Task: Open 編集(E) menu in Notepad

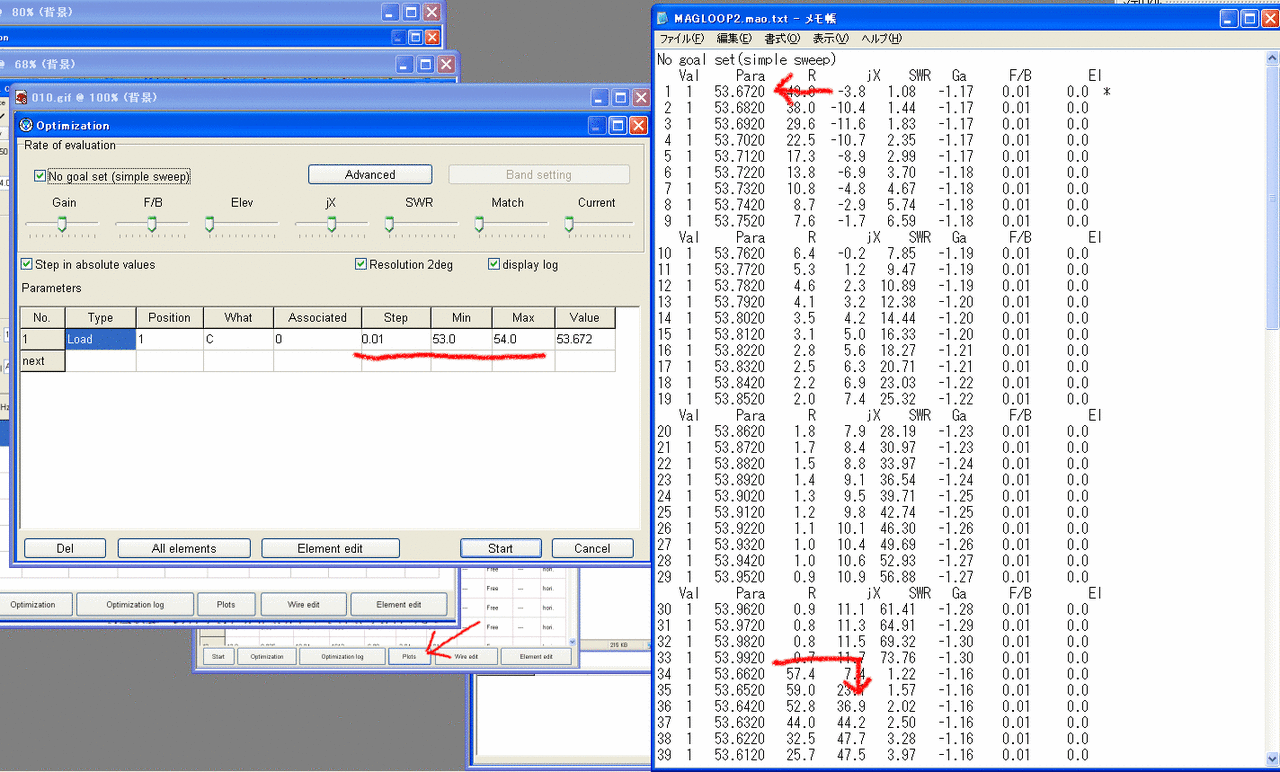Action: (734, 39)
